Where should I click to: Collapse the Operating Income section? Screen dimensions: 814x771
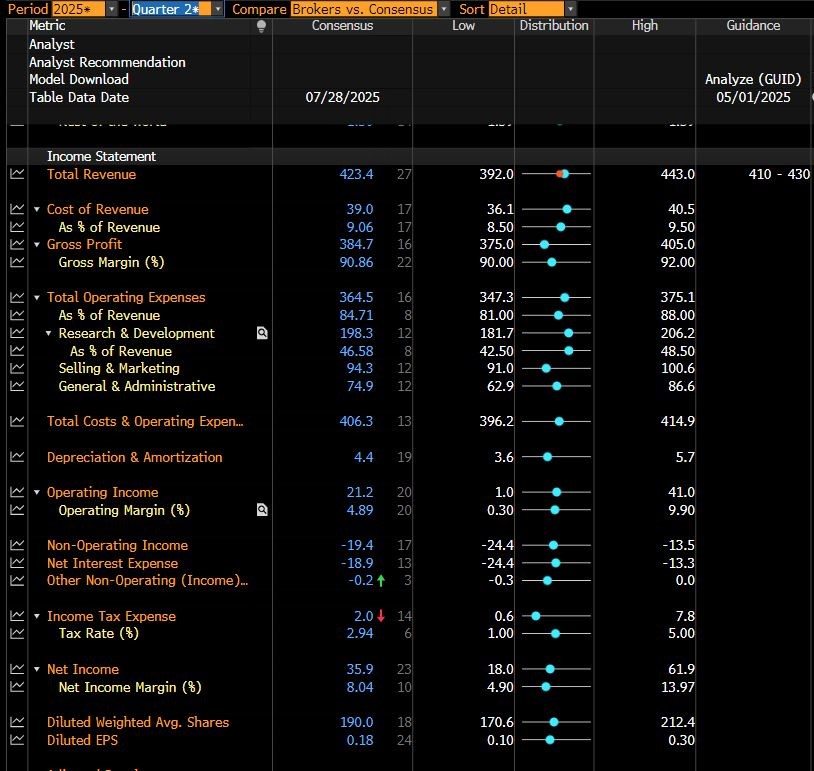(37, 492)
